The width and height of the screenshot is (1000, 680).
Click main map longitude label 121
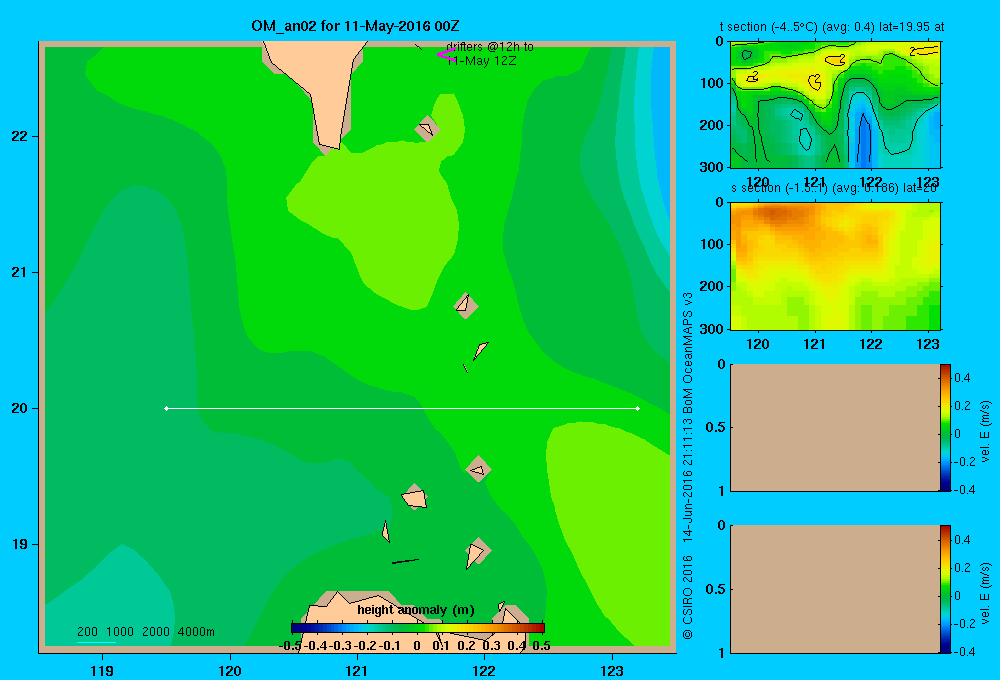[x=357, y=670]
